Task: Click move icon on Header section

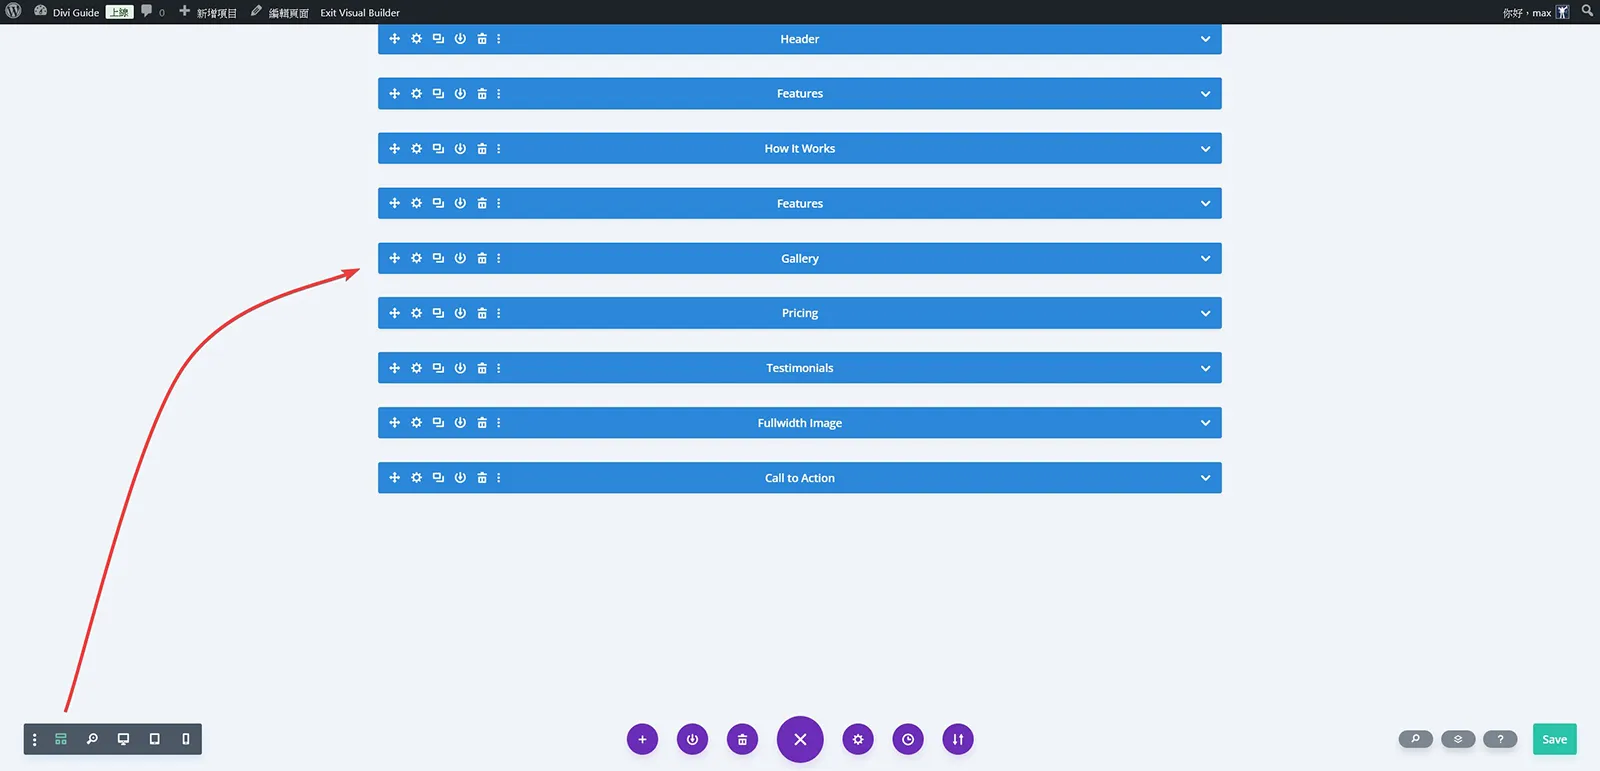Action: click(394, 39)
